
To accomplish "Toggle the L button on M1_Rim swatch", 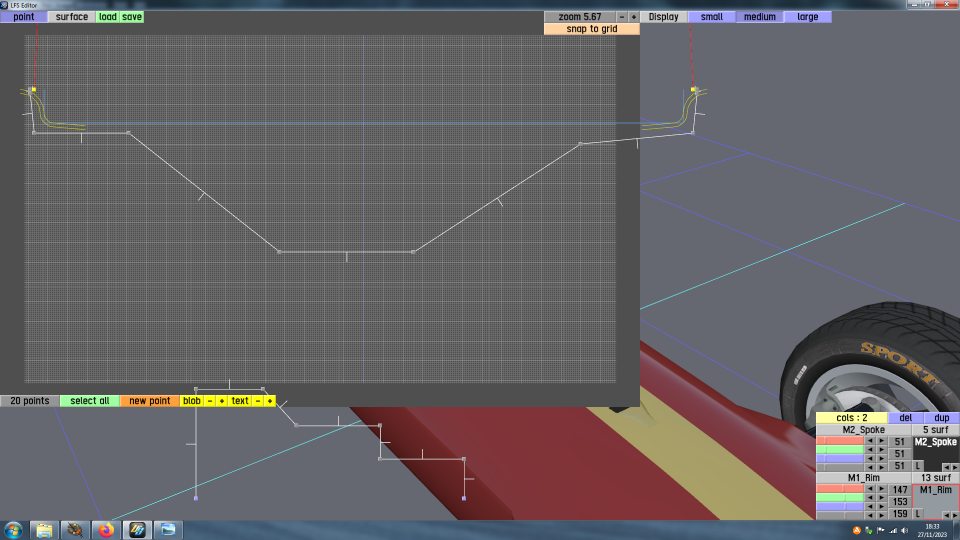I will tap(918, 514).
